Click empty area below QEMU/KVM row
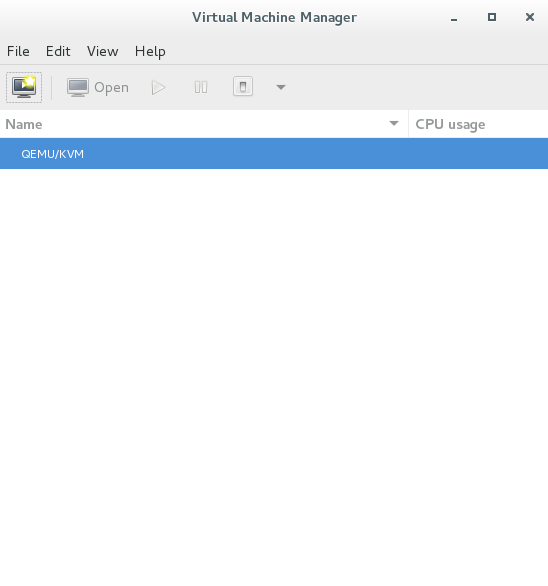Image resolution: width=548 pixels, height=586 pixels. click(274, 374)
